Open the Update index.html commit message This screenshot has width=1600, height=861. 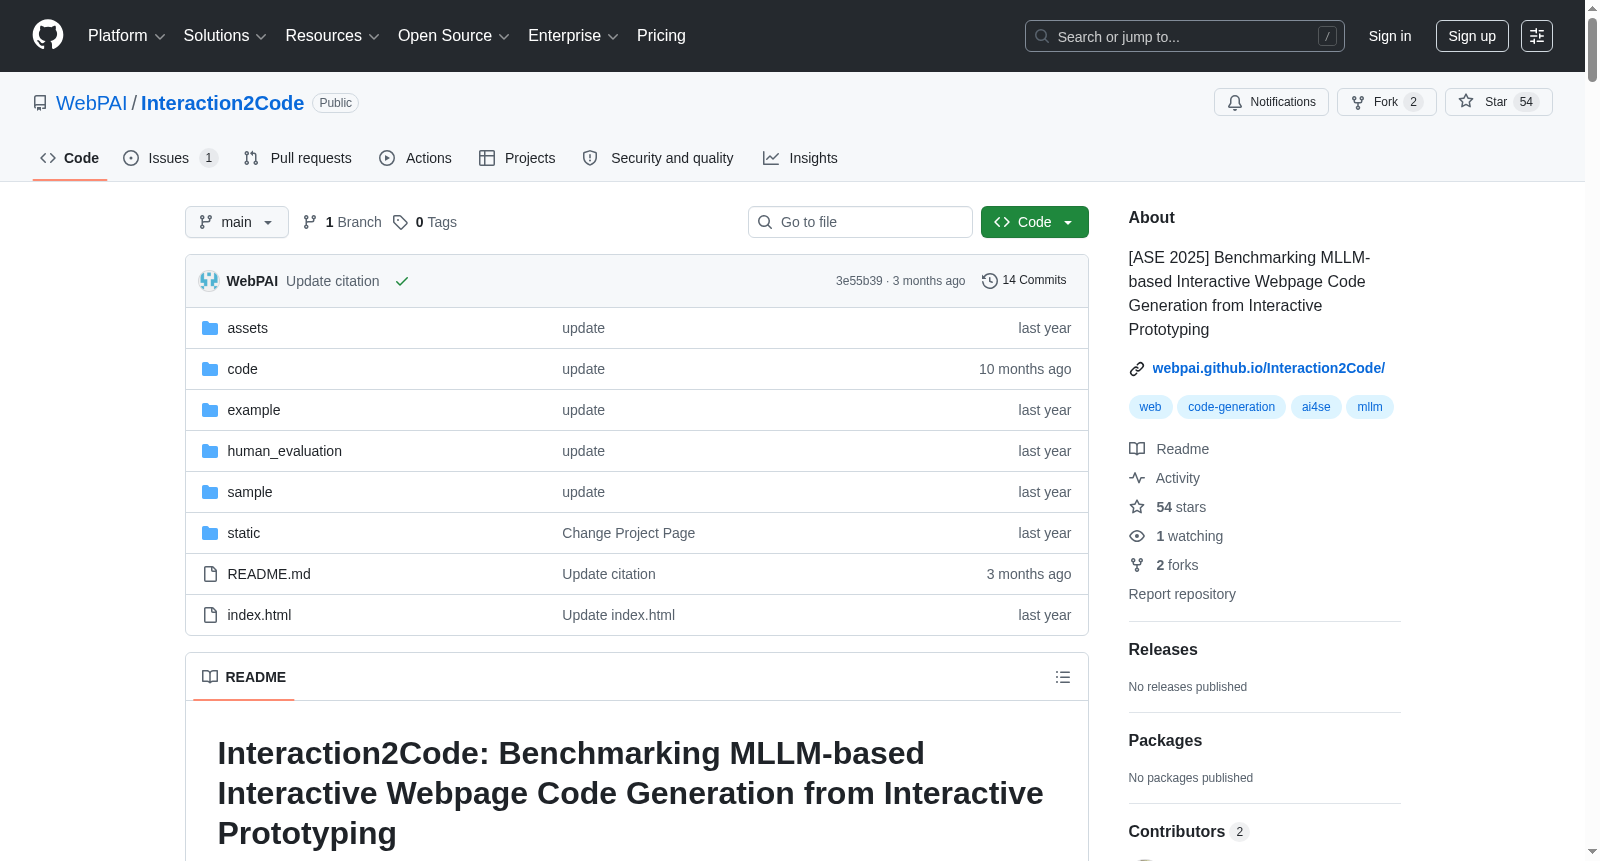point(618,615)
